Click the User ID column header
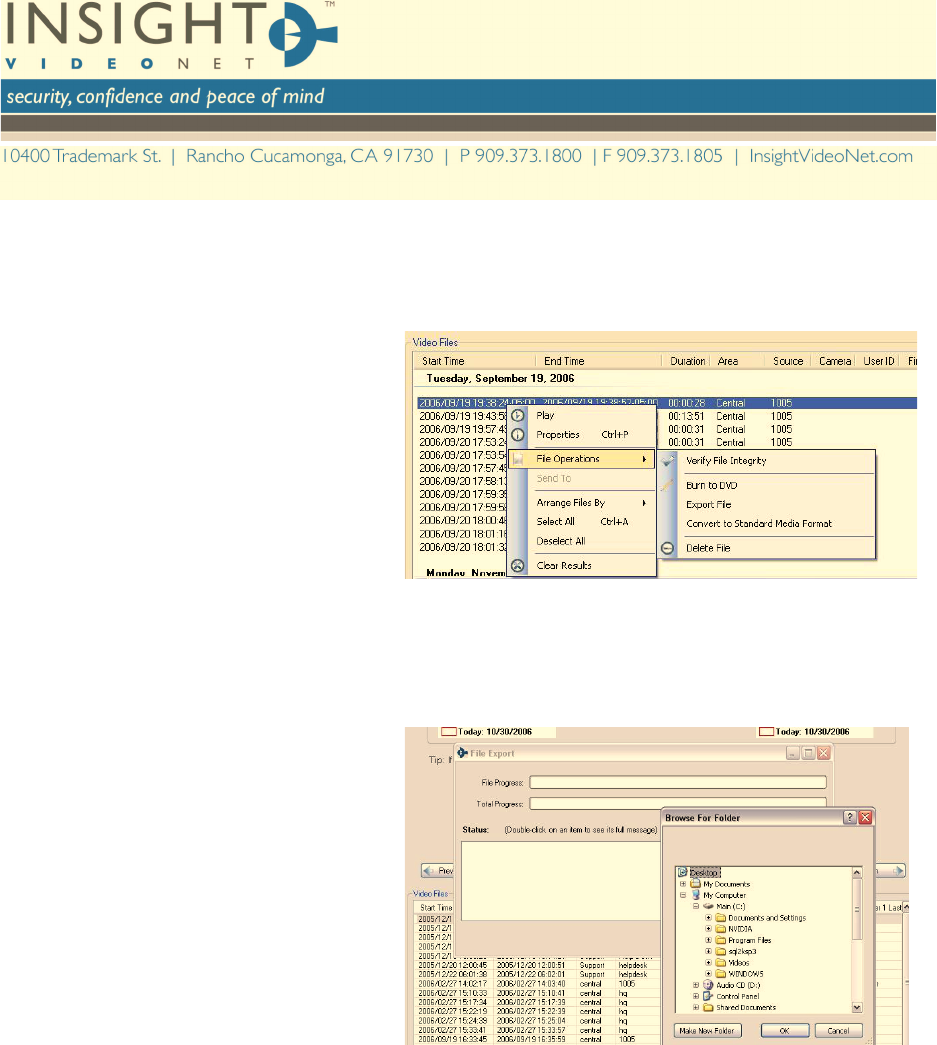Image resolution: width=937 pixels, height=1045 pixels. [878, 361]
